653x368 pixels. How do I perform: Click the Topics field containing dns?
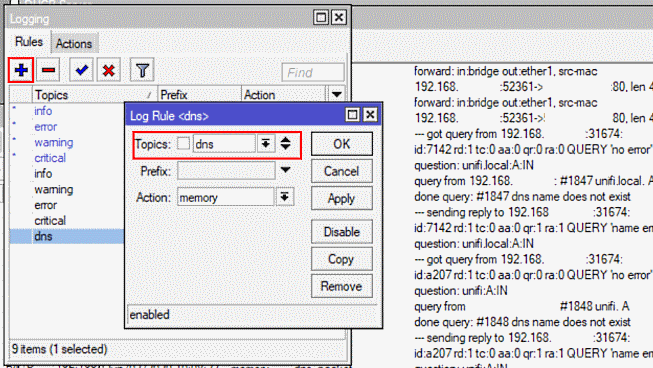224,144
